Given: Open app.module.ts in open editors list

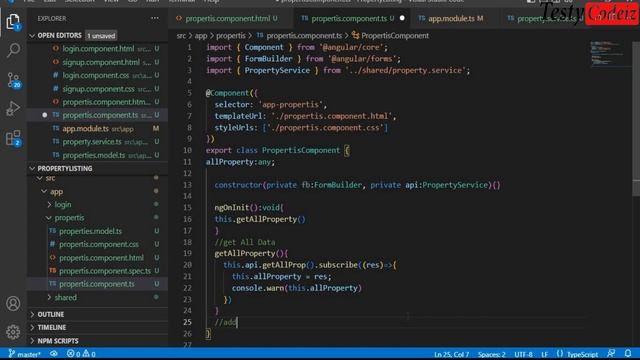Looking at the screenshot, I should (x=97, y=129).
